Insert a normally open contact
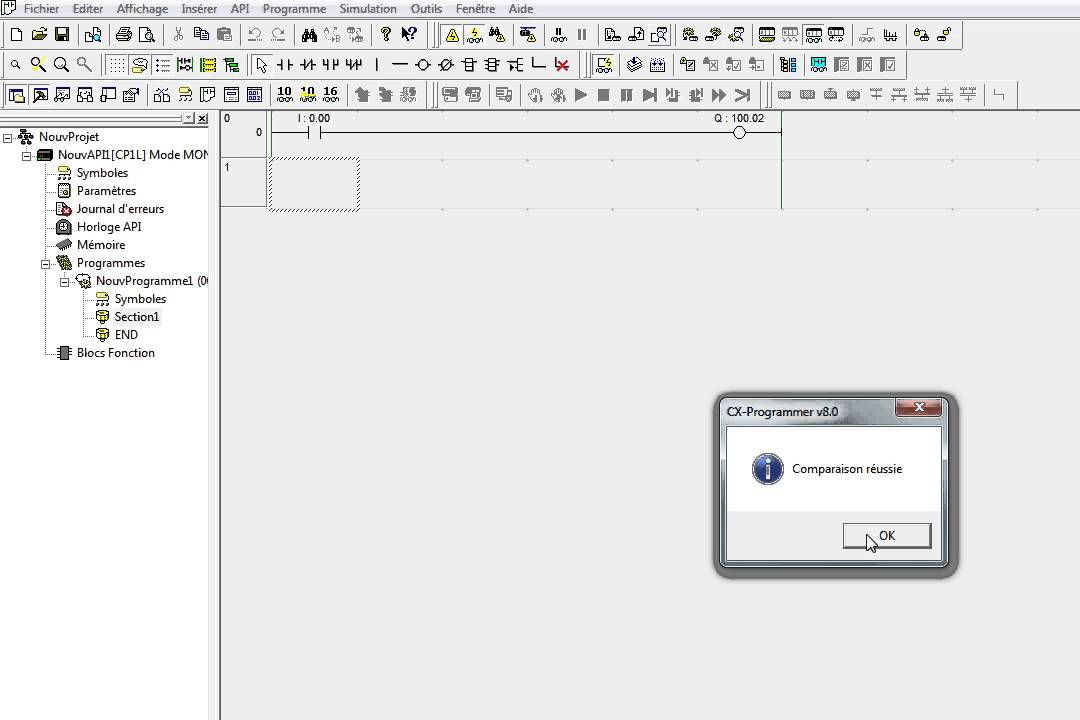1080x720 pixels. (284, 65)
